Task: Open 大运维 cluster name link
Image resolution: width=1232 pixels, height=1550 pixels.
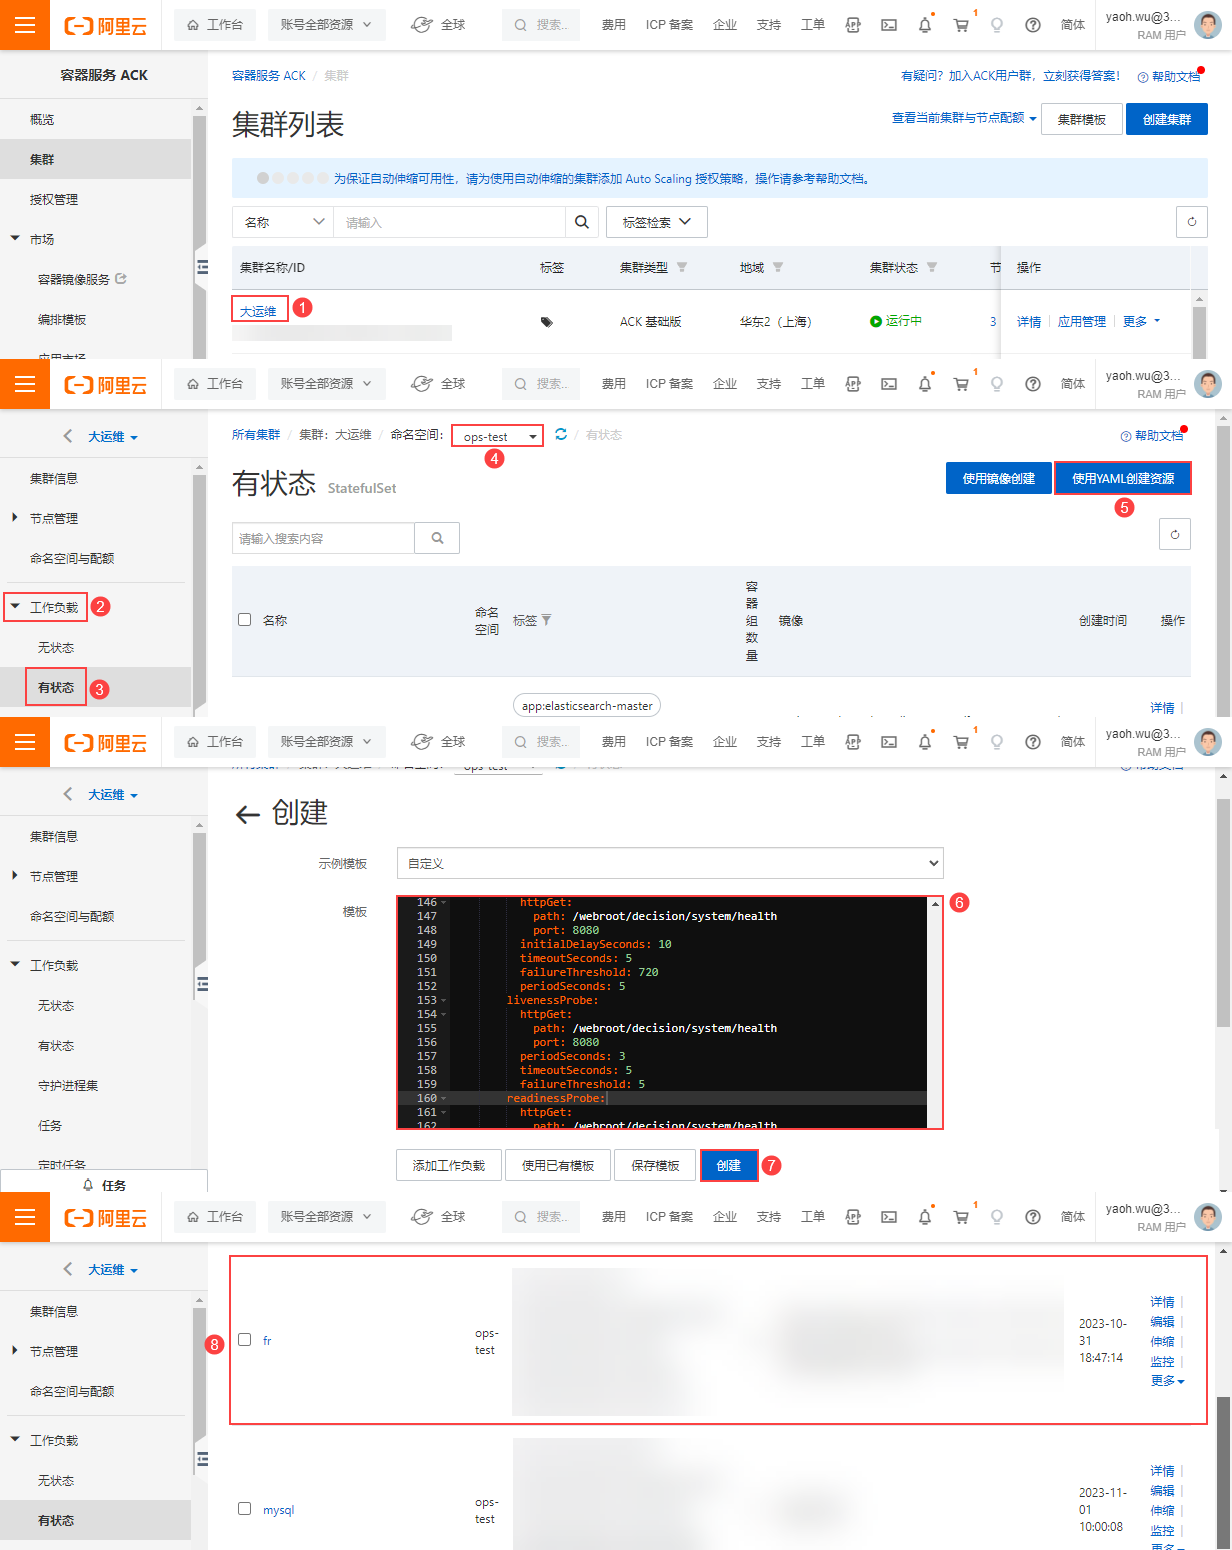Action: pos(258,312)
